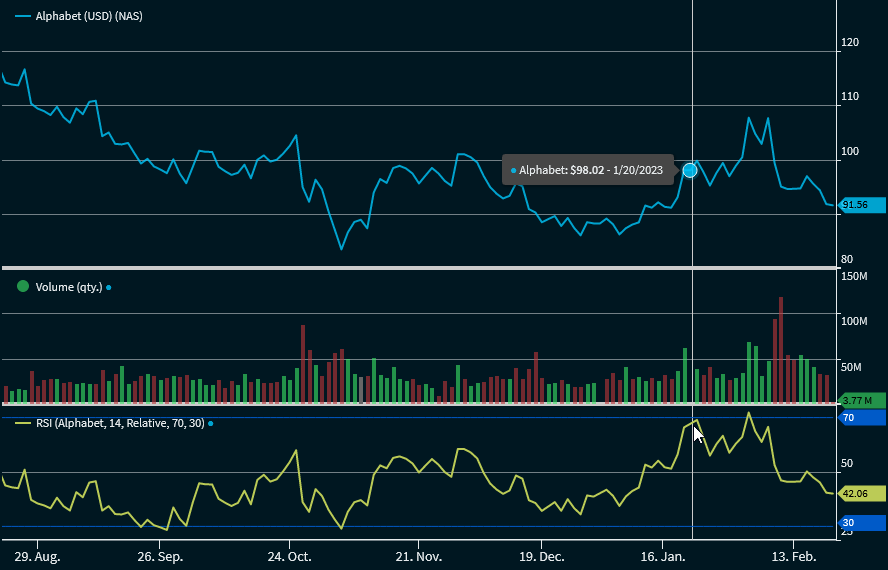Select the 16. Jan. date on the axis
The image size is (888, 570).
pos(662,555)
